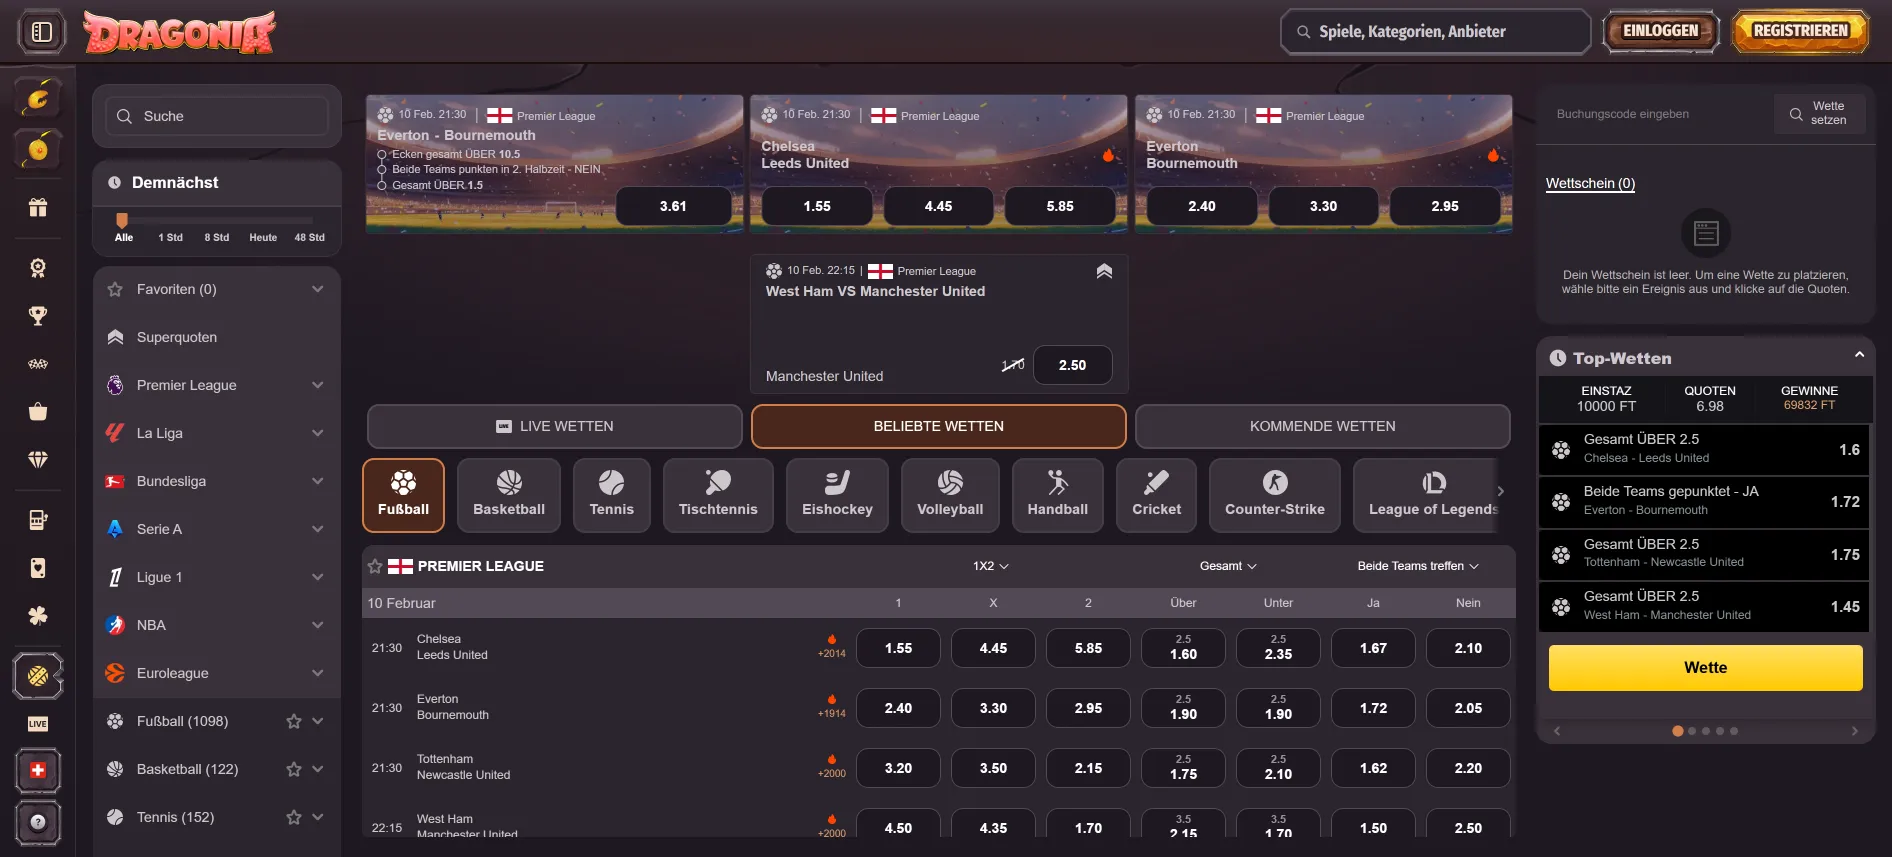
Task: Go to next Top-Wetten carousel slide arrow
Action: point(1855,731)
